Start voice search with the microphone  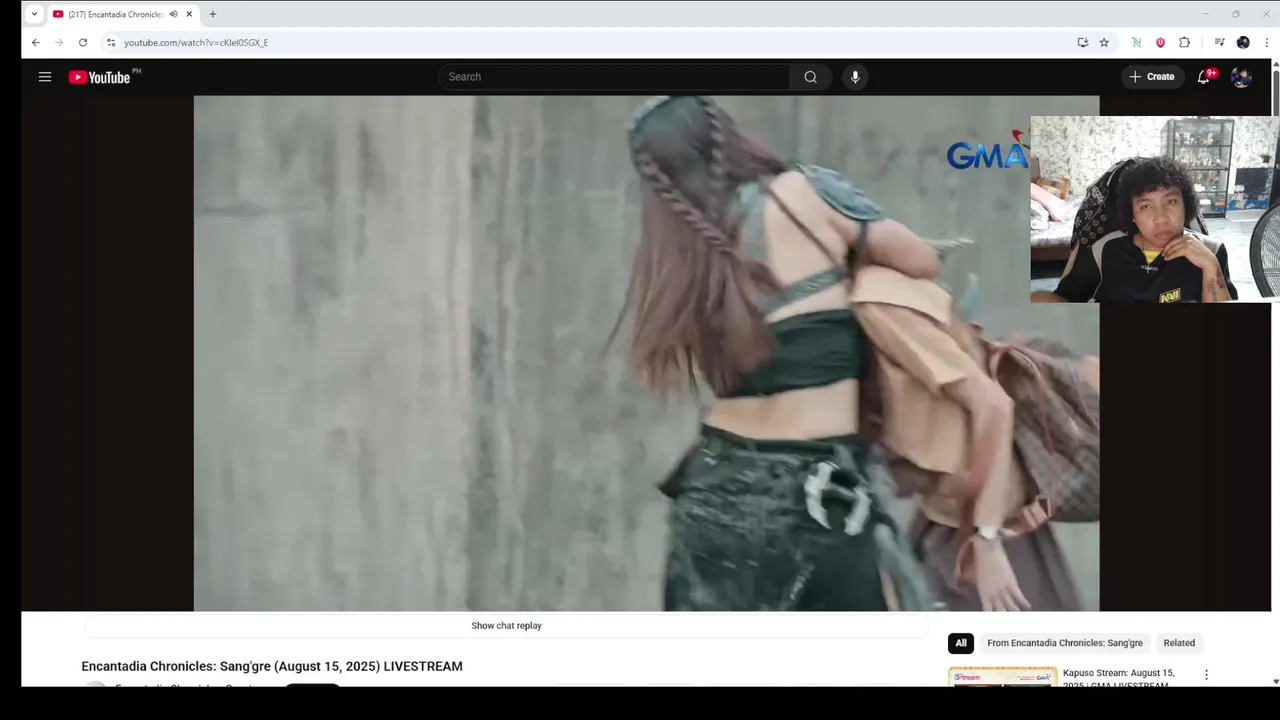coord(855,77)
